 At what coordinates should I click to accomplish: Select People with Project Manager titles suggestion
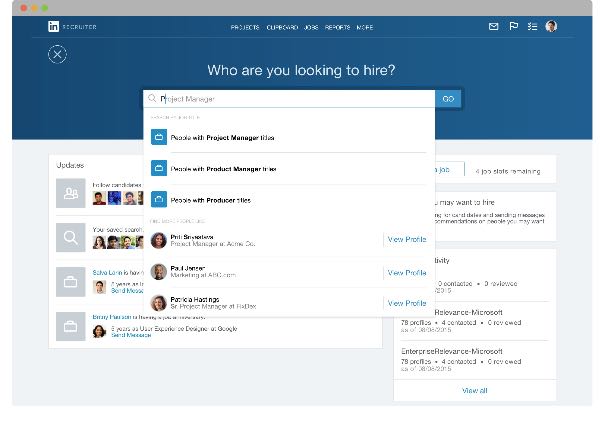(289, 137)
